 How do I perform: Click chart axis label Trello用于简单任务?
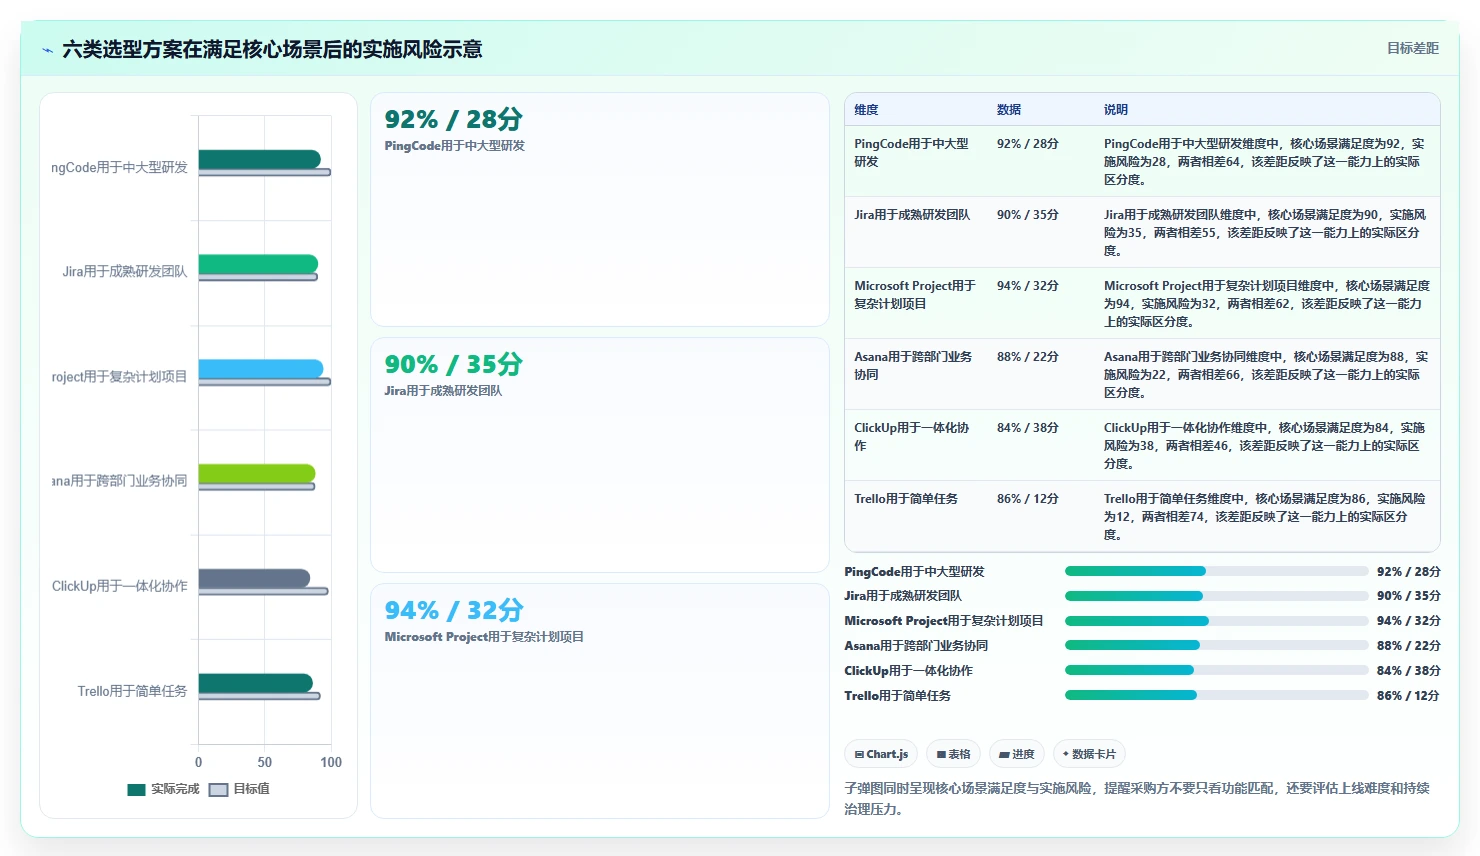(132, 691)
